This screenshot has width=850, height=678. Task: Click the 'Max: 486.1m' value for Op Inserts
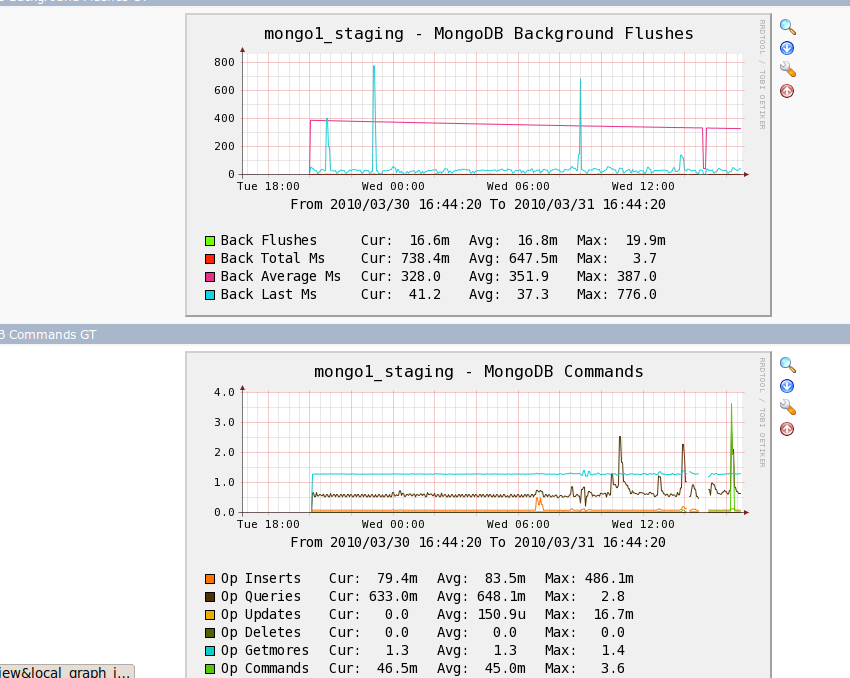tap(589, 578)
